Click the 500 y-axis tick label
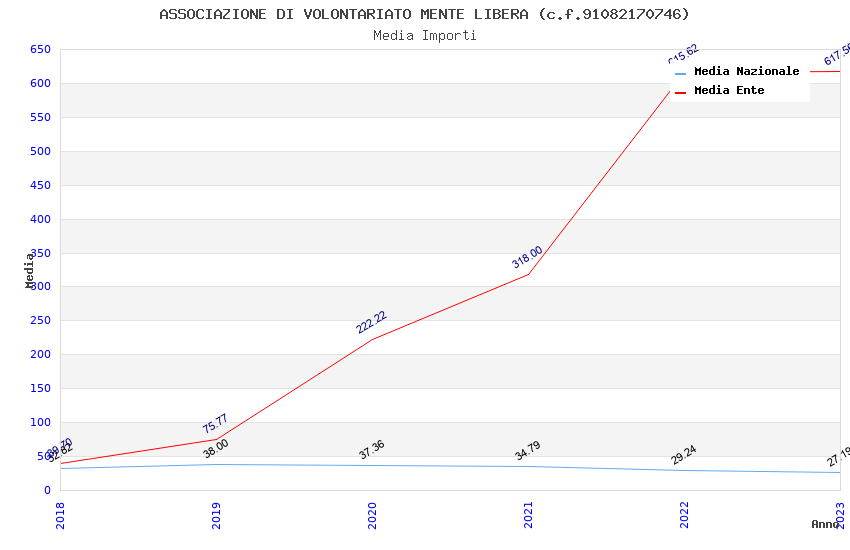This screenshot has height=550, width=850. 40,152
